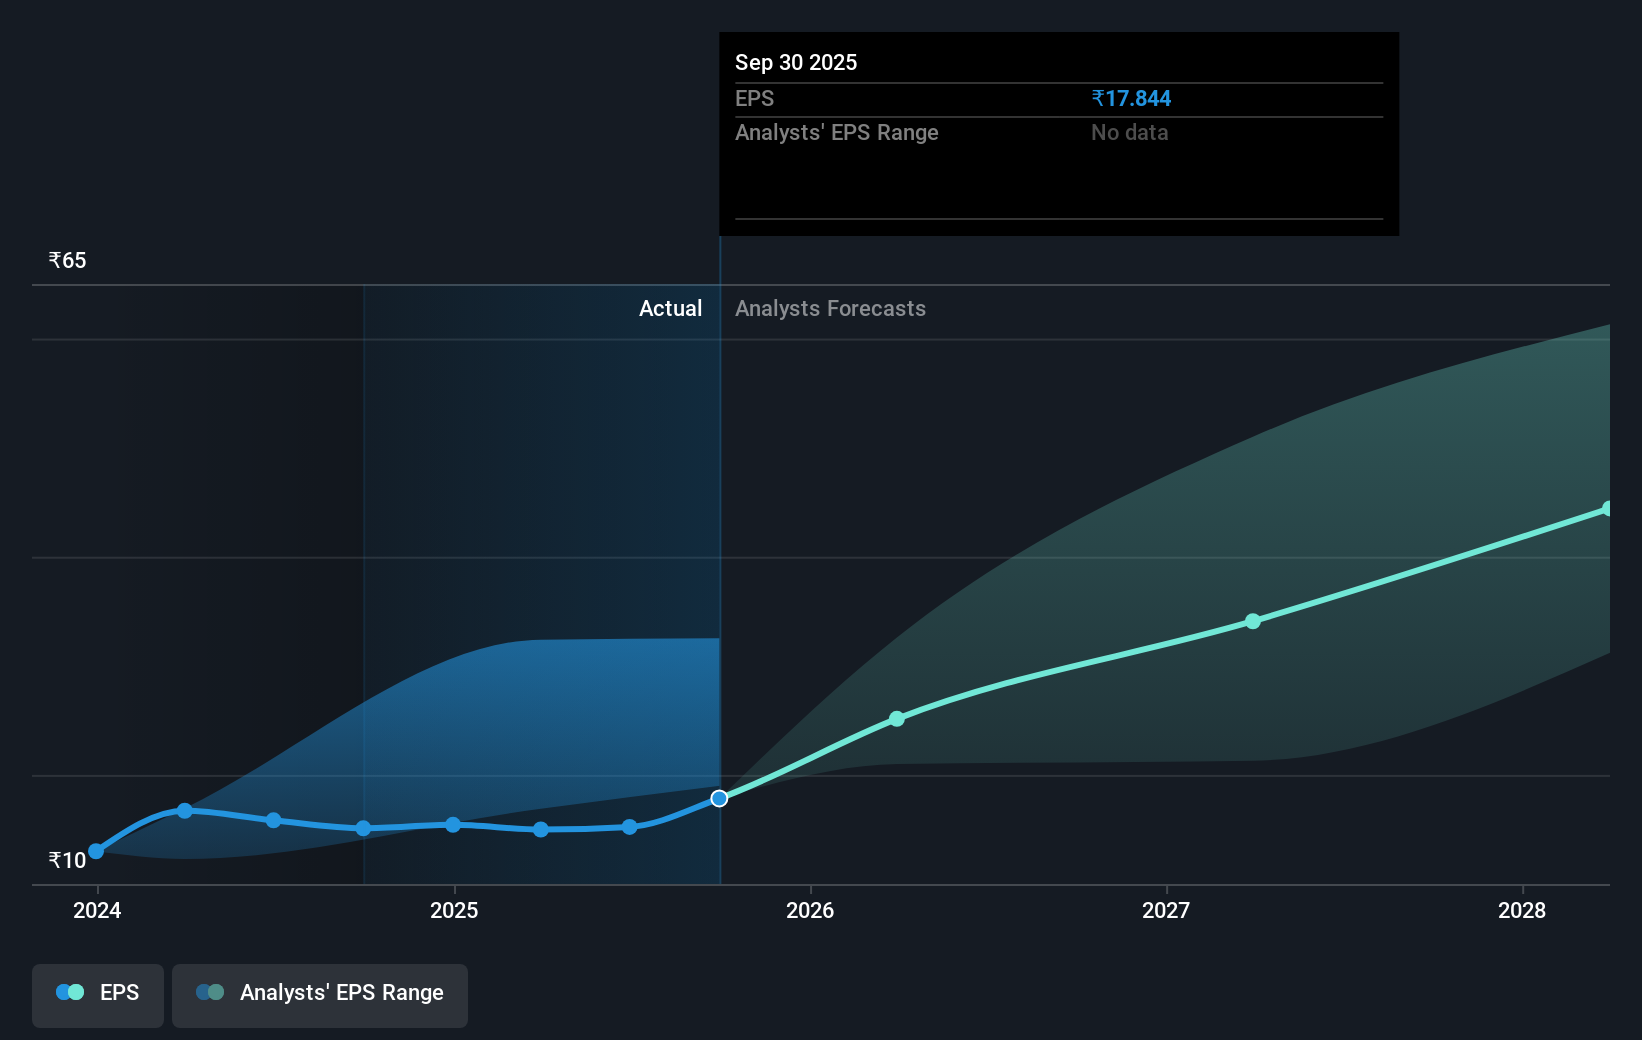This screenshot has height=1040, width=1642.
Task: Click the ₹17.844 EPS value link
Action: tap(1131, 98)
